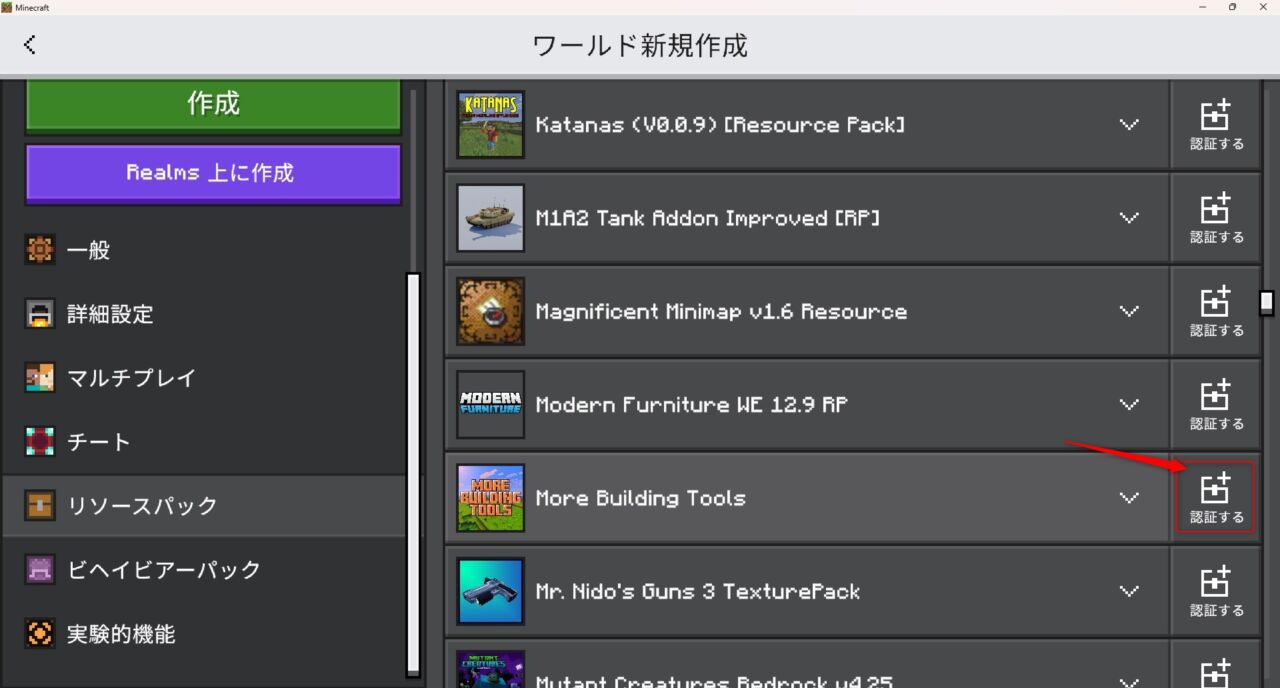
Task: Click the left sidebar scrollbar handle
Action: tap(413, 475)
